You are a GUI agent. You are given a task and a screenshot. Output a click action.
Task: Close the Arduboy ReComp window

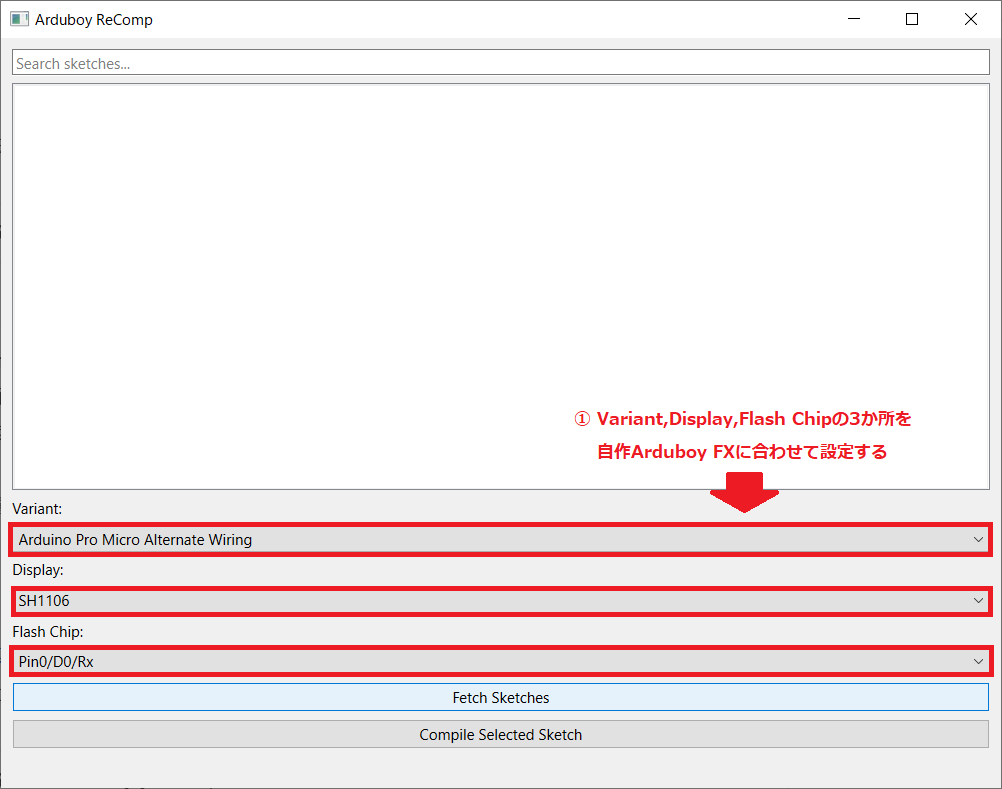pyautogui.click(x=970, y=19)
